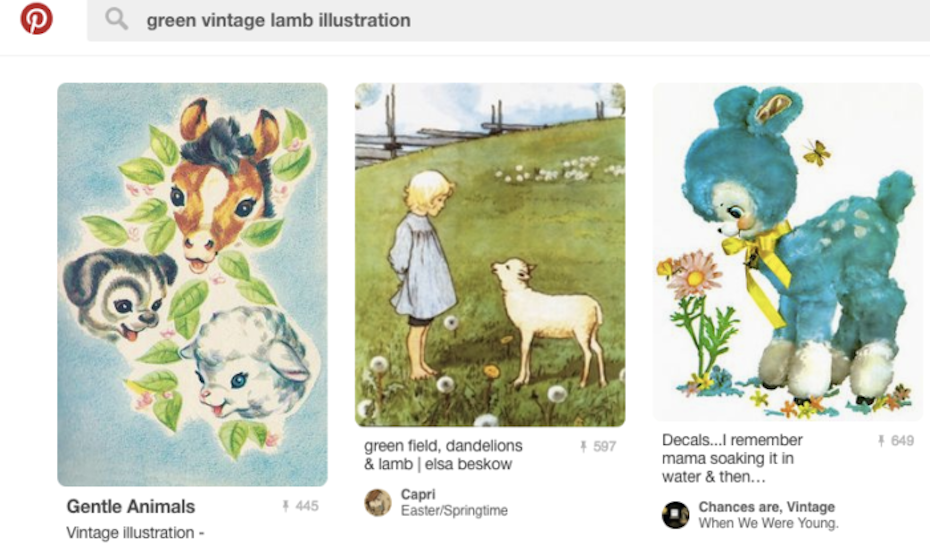The image size is (930, 545).
Task: Click Capri's round profile avatar
Action: point(378,502)
